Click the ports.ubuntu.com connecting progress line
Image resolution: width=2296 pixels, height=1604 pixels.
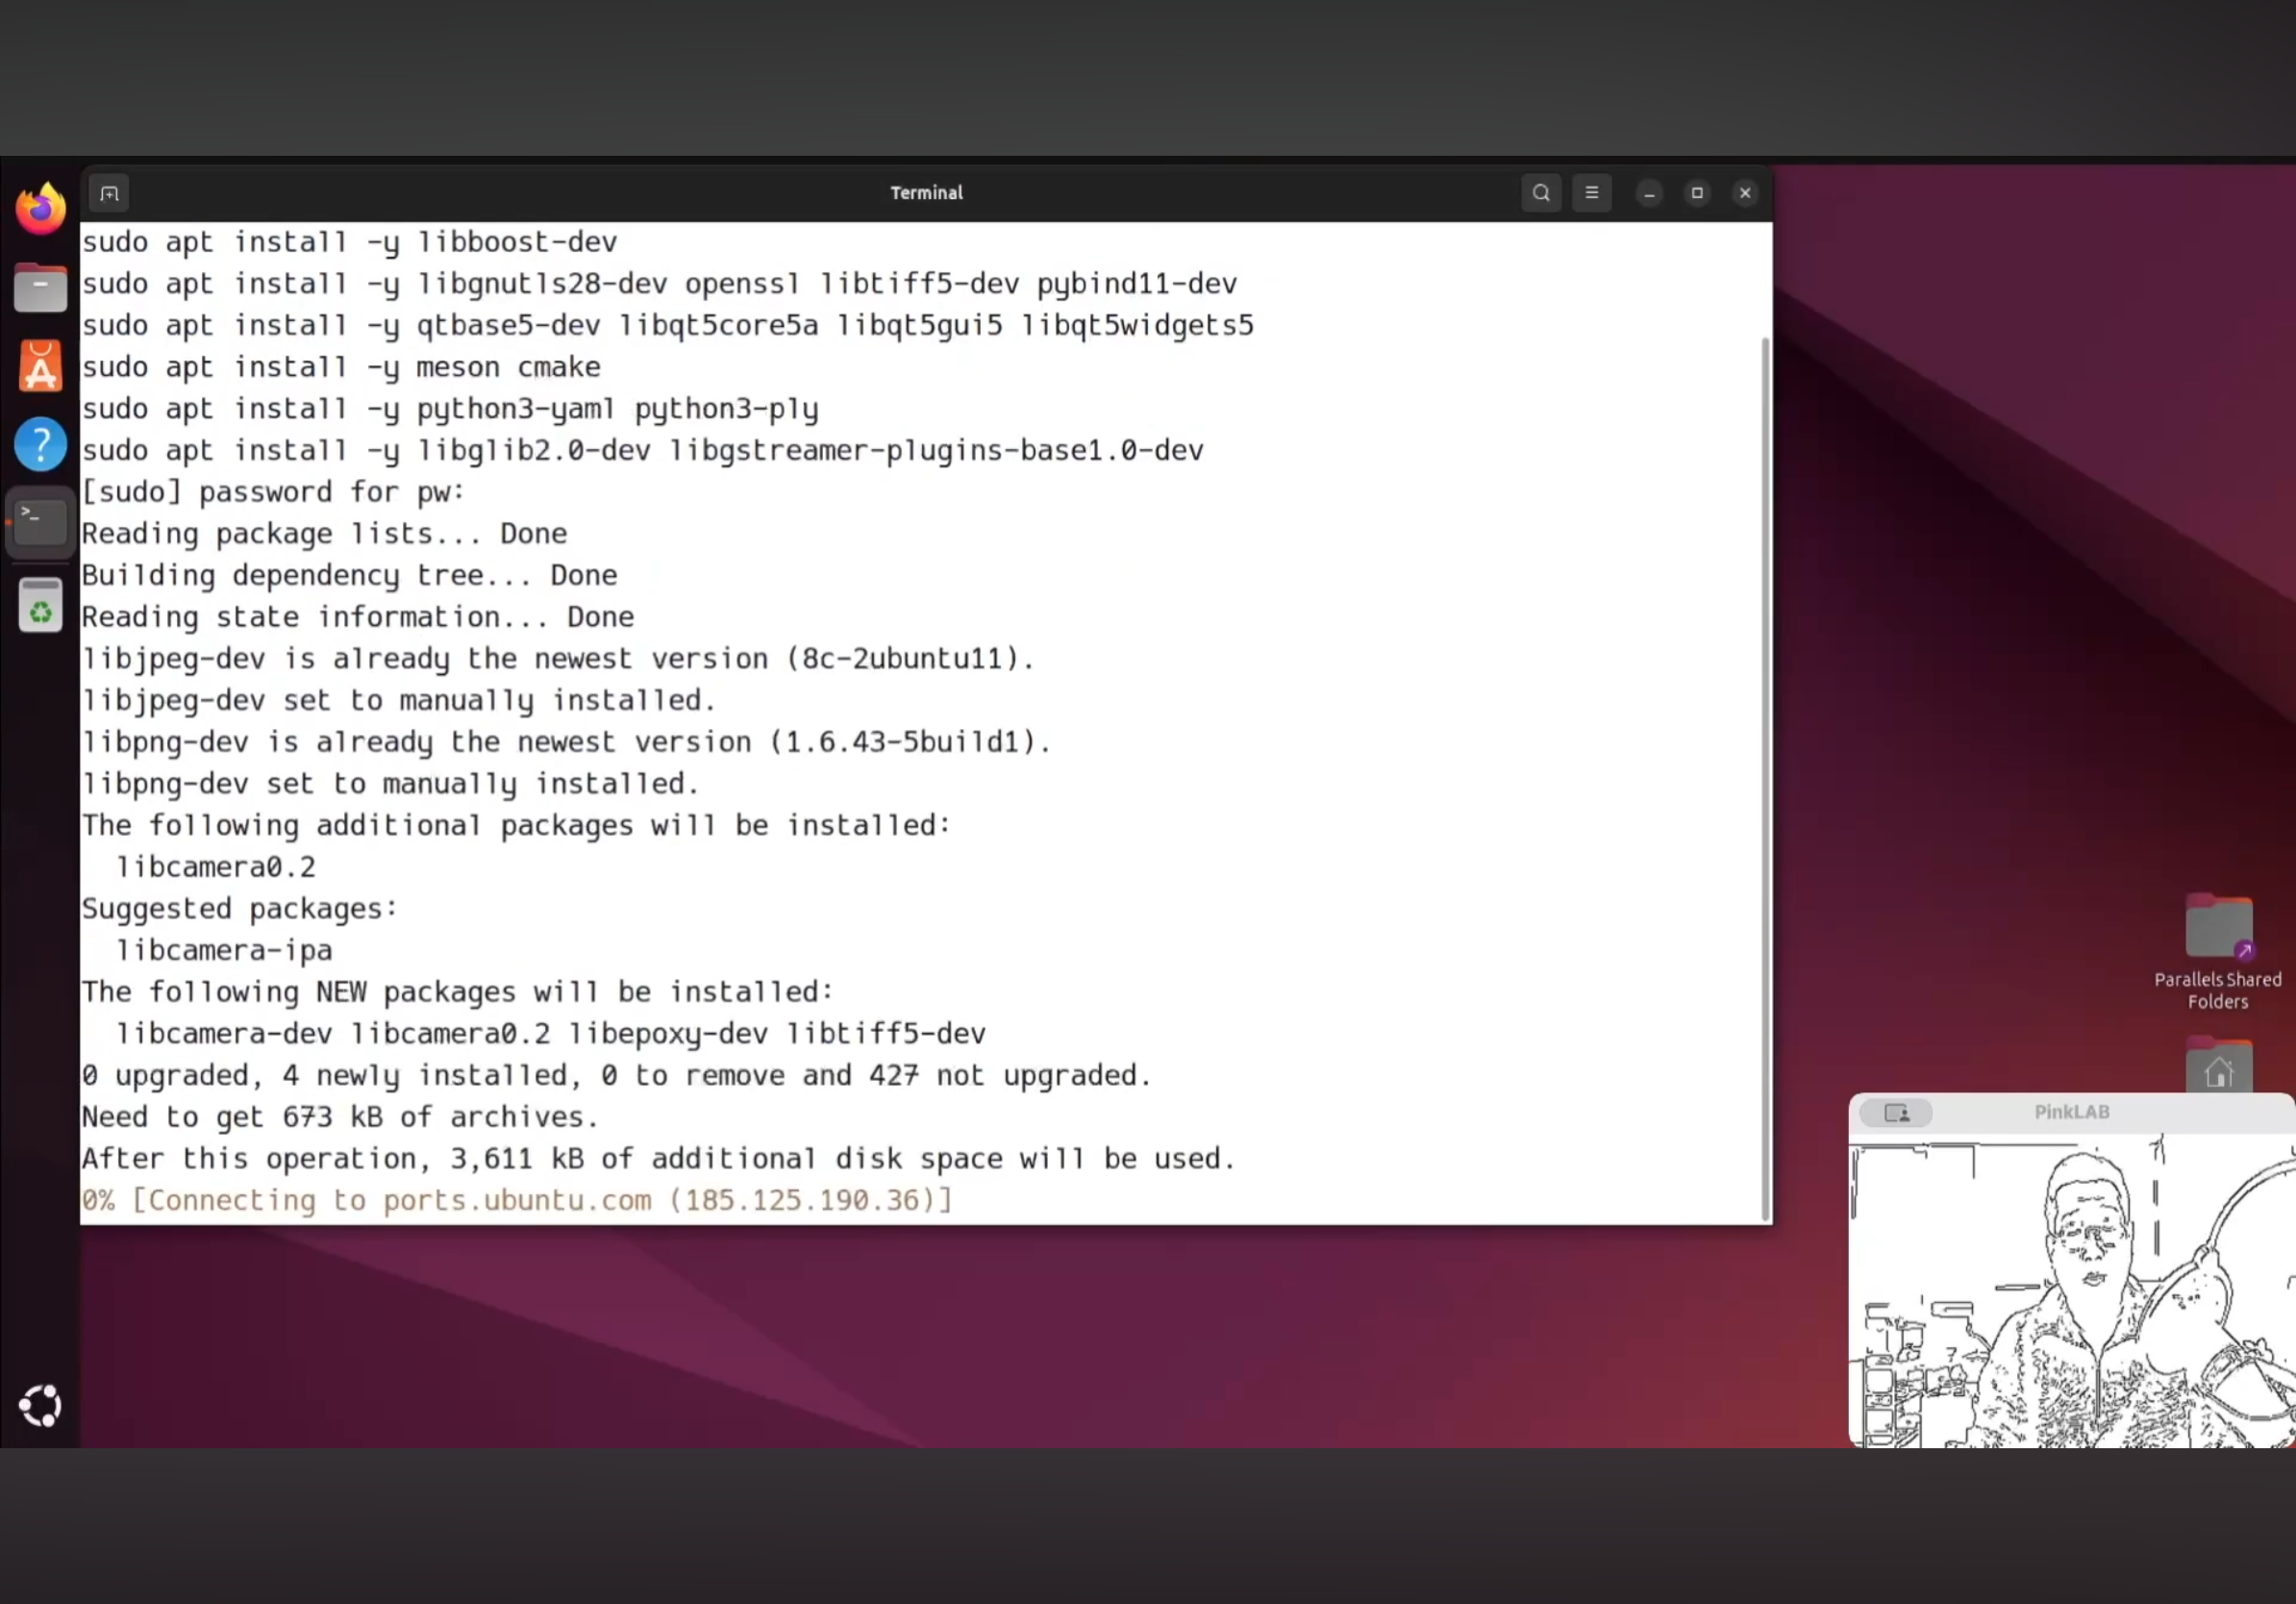[516, 1200]
